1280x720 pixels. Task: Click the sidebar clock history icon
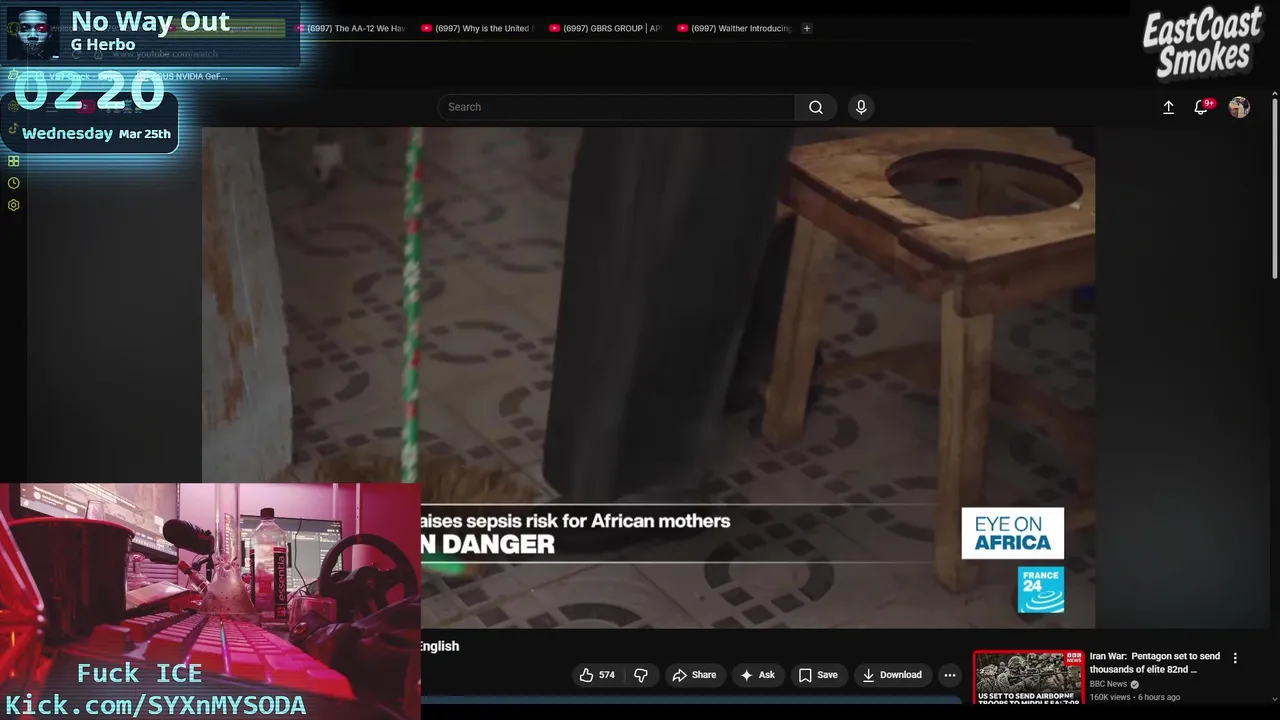[x=13, y=183]
